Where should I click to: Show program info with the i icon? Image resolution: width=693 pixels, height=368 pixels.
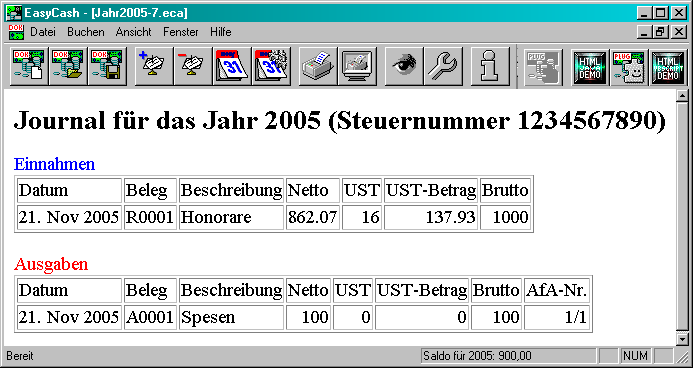490,66
